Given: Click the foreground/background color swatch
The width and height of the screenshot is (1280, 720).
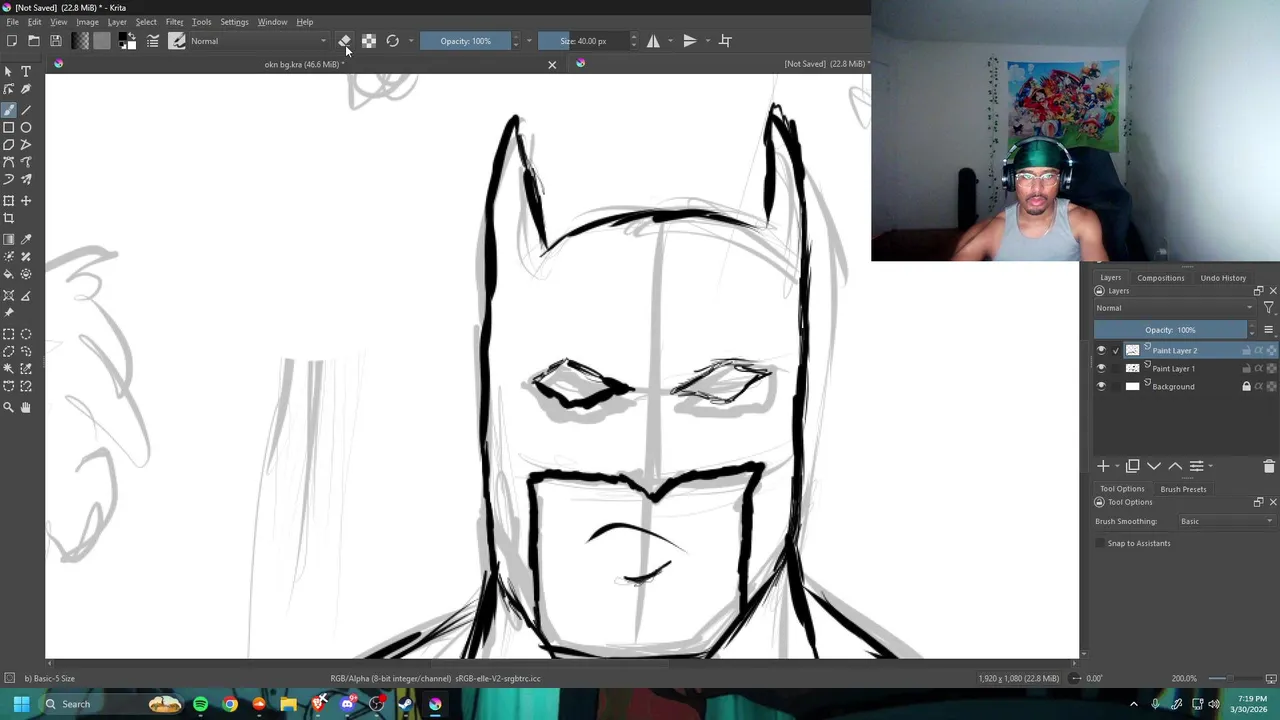Looking at the screenshot, I should pyautogui.click(x=127, y=41).
